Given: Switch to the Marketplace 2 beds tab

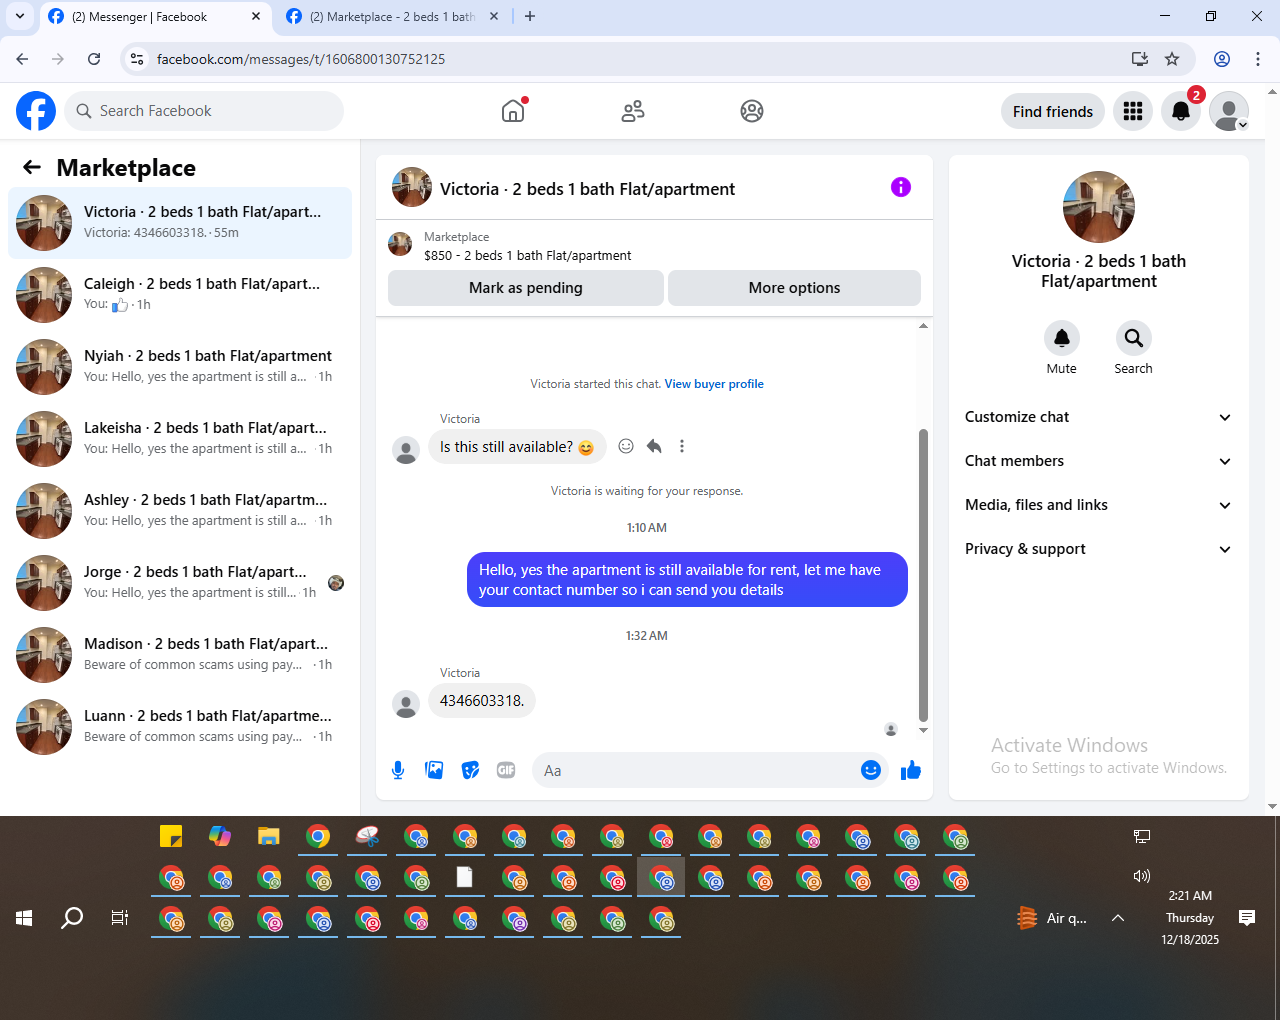Looking at the screenshot, I should pyautogui.click(x=392, y=16).
